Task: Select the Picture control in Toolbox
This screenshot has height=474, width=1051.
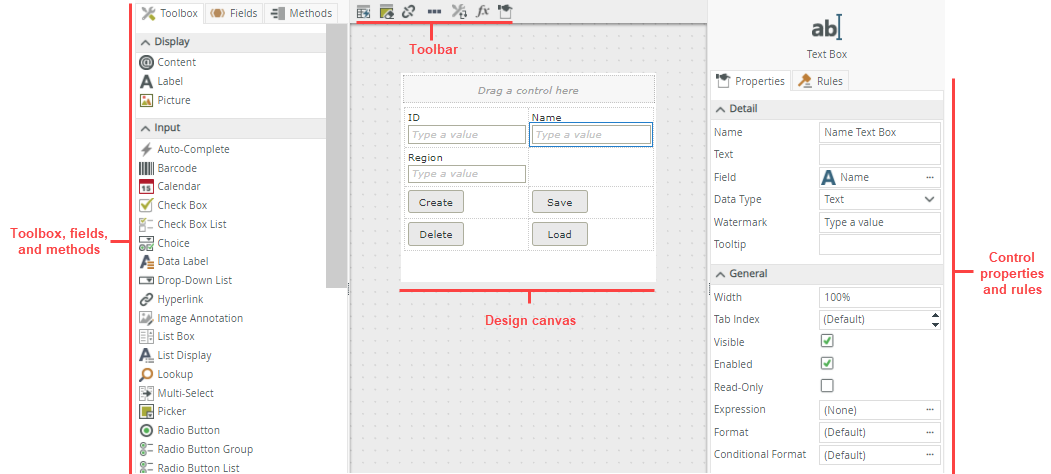Action: pos(165,100)
